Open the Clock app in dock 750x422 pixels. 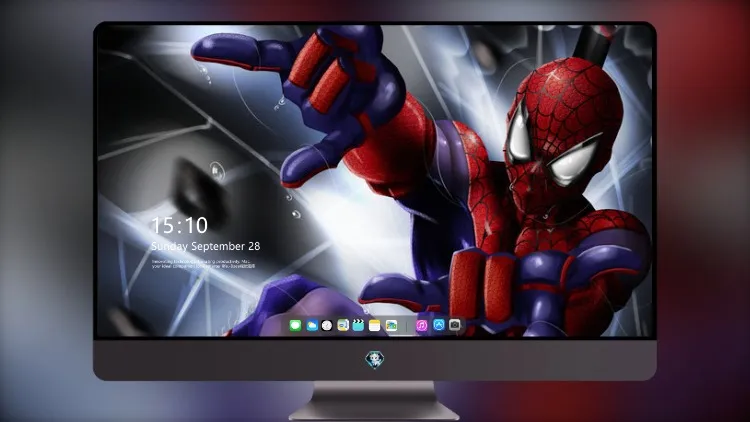(x=327, y=326)
